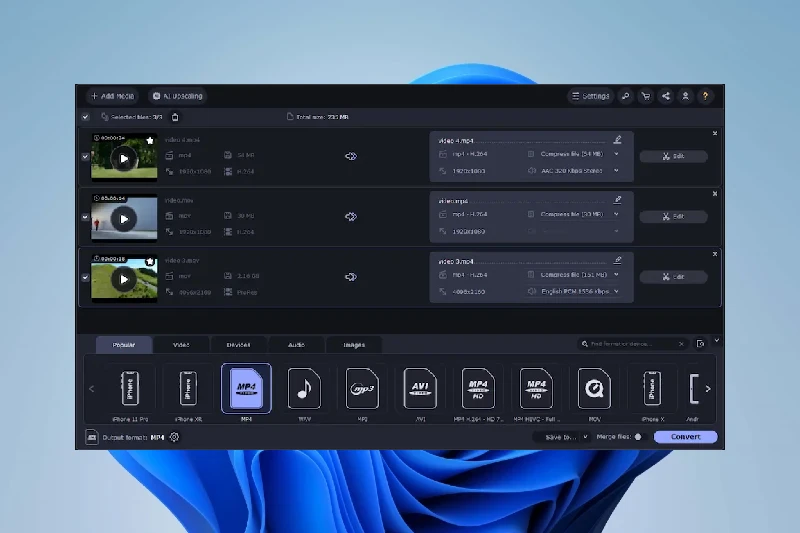Expand the AAC 320 Kbps Stereo audio dropdown
The height and width of the screenshot is (533, 800).
click(x=616, y=171)
